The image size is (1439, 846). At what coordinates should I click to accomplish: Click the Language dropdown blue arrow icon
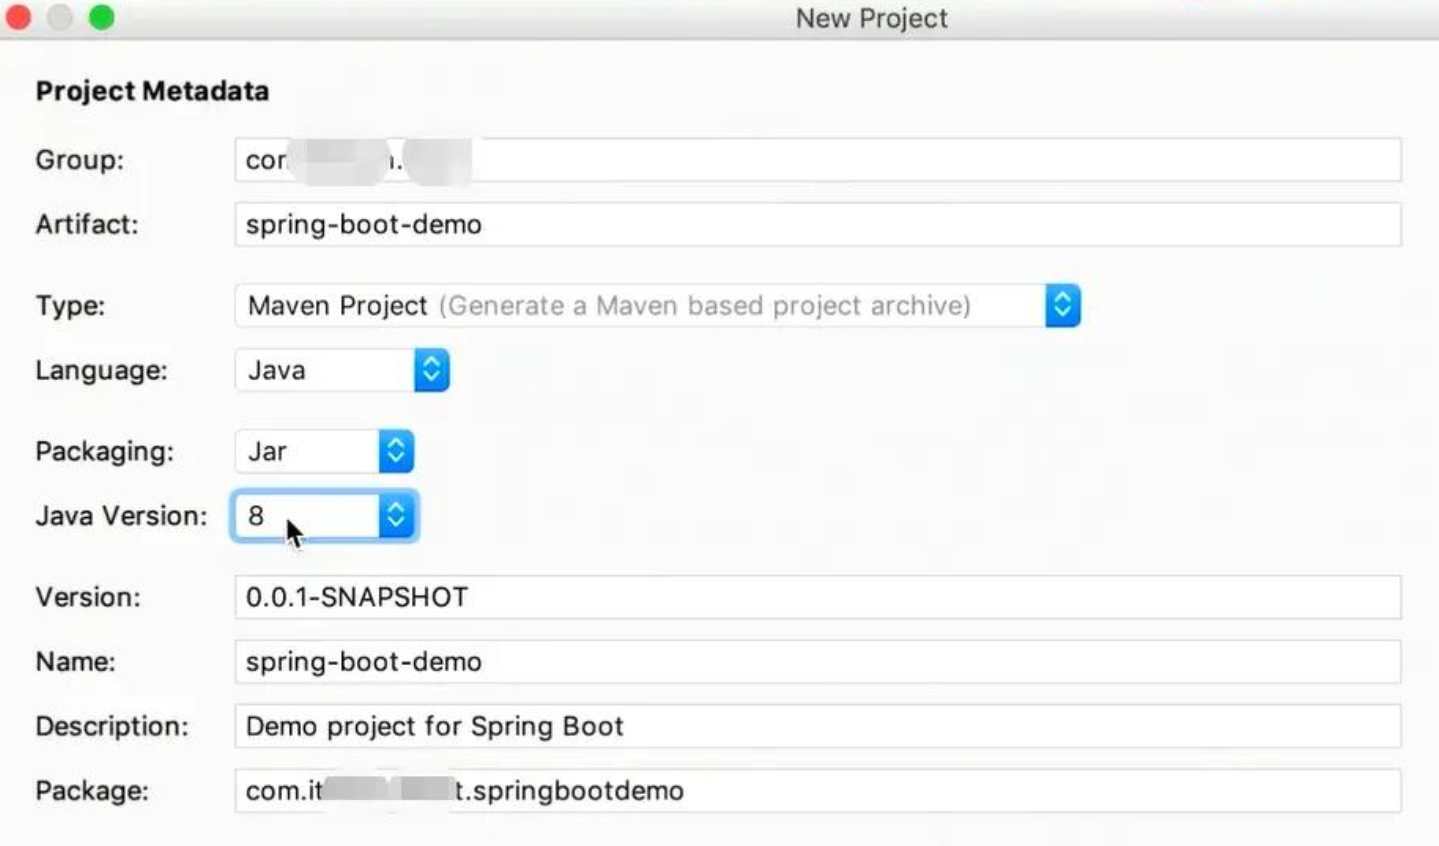(431, 370)
